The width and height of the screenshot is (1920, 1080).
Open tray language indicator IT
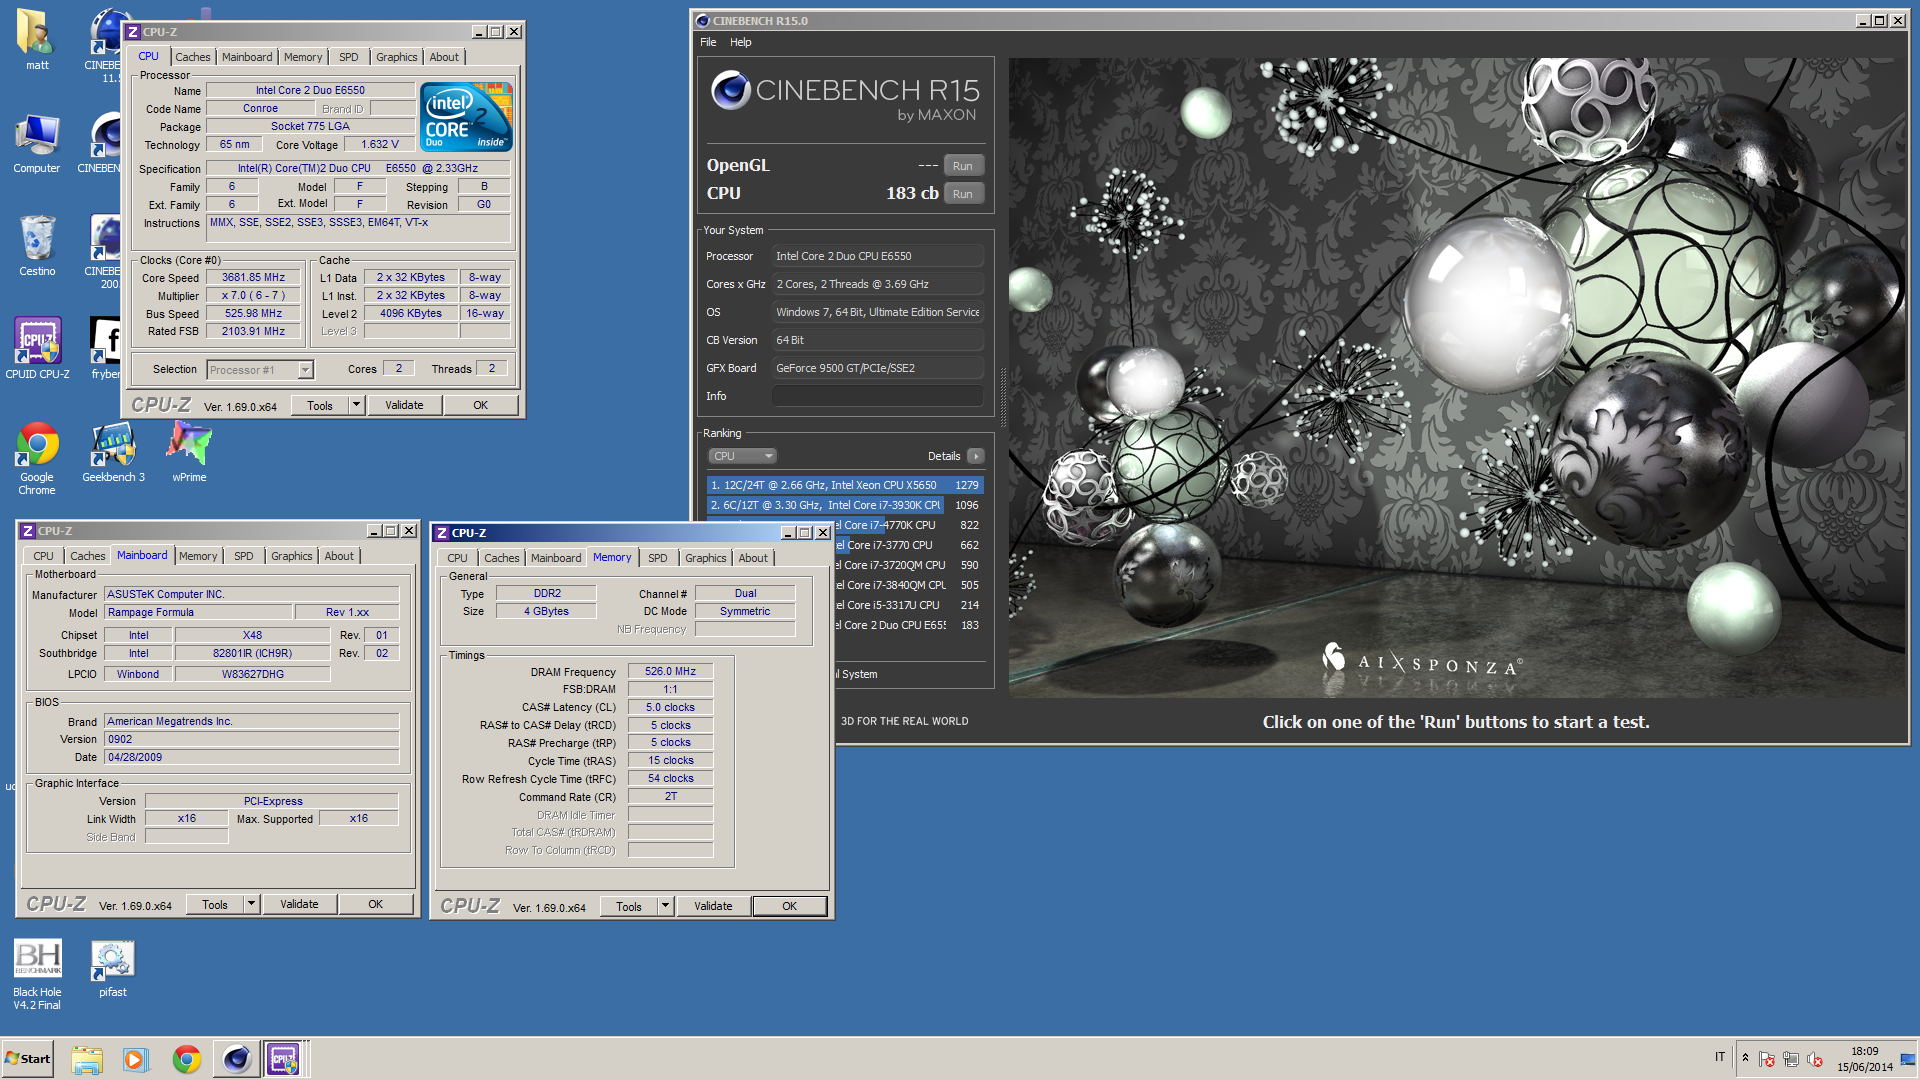[x=1720, y=1057]
